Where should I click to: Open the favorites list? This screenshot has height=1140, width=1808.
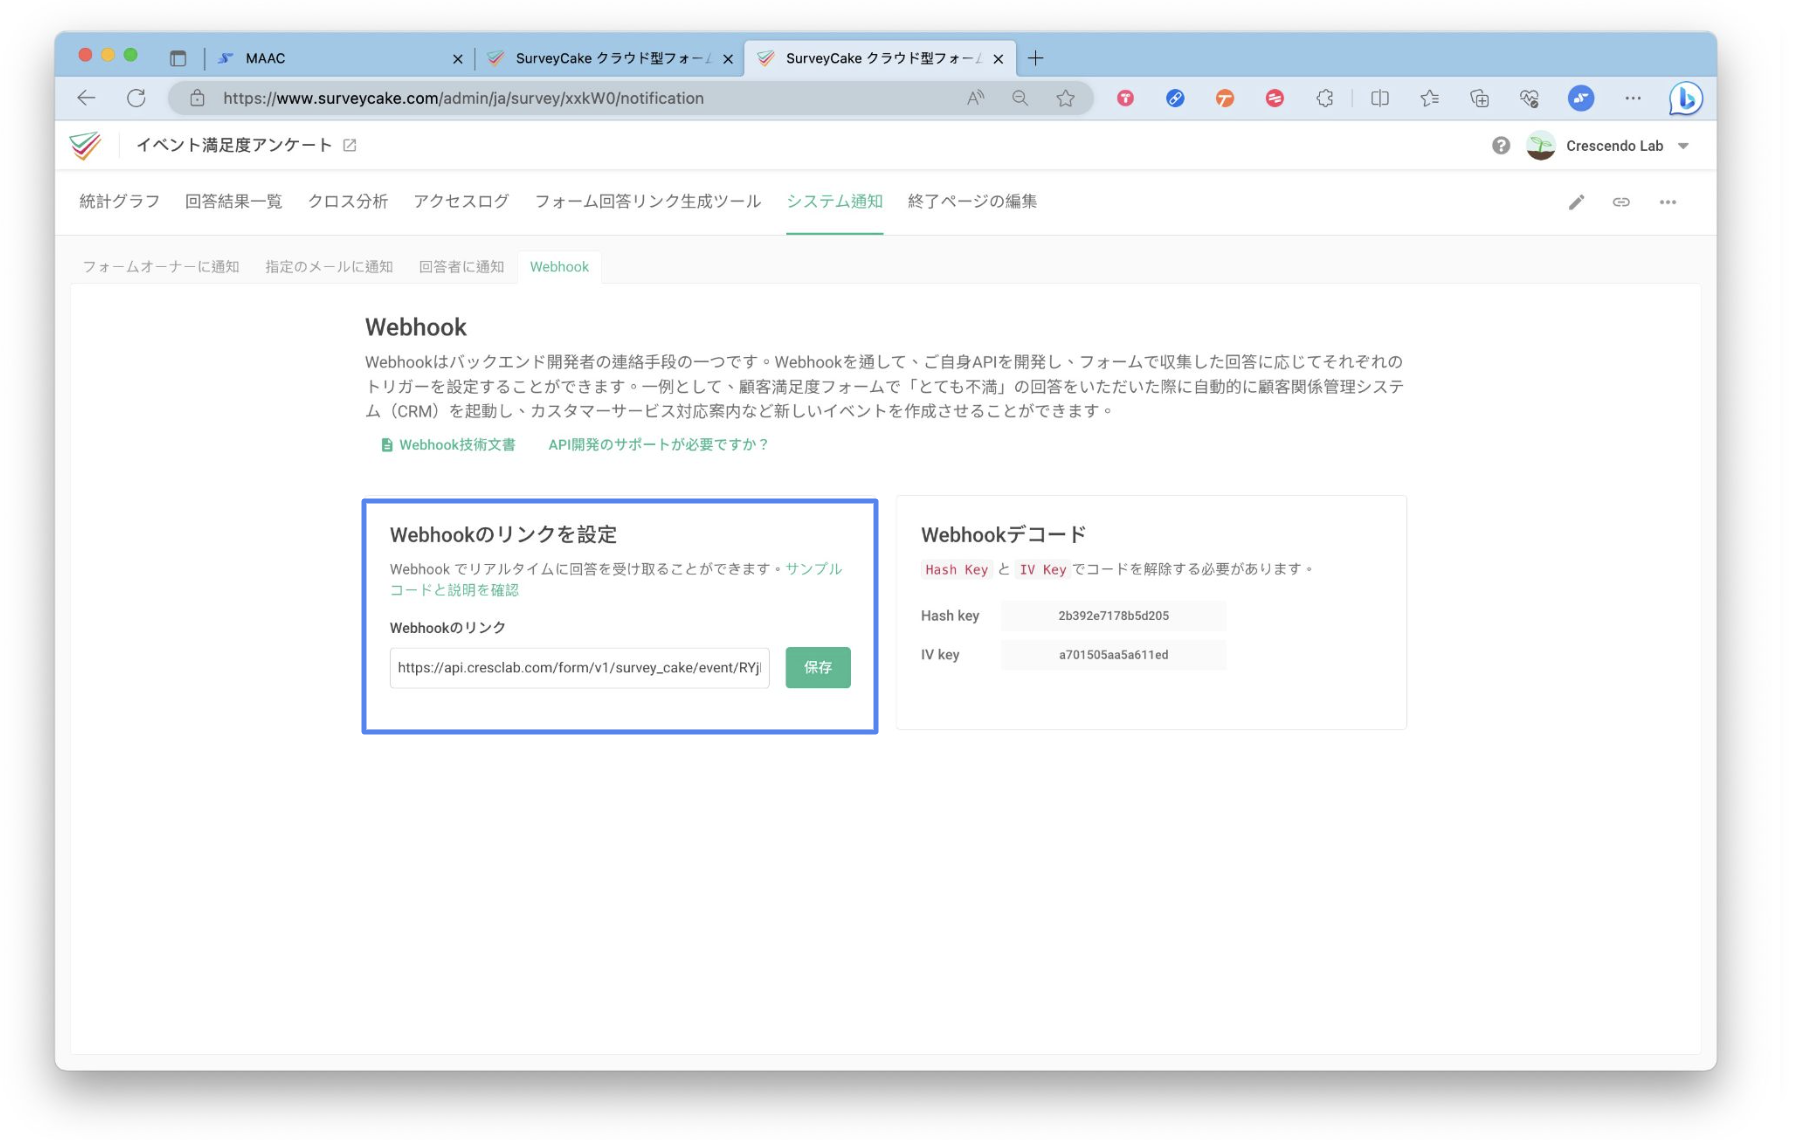pos(1430,98)
